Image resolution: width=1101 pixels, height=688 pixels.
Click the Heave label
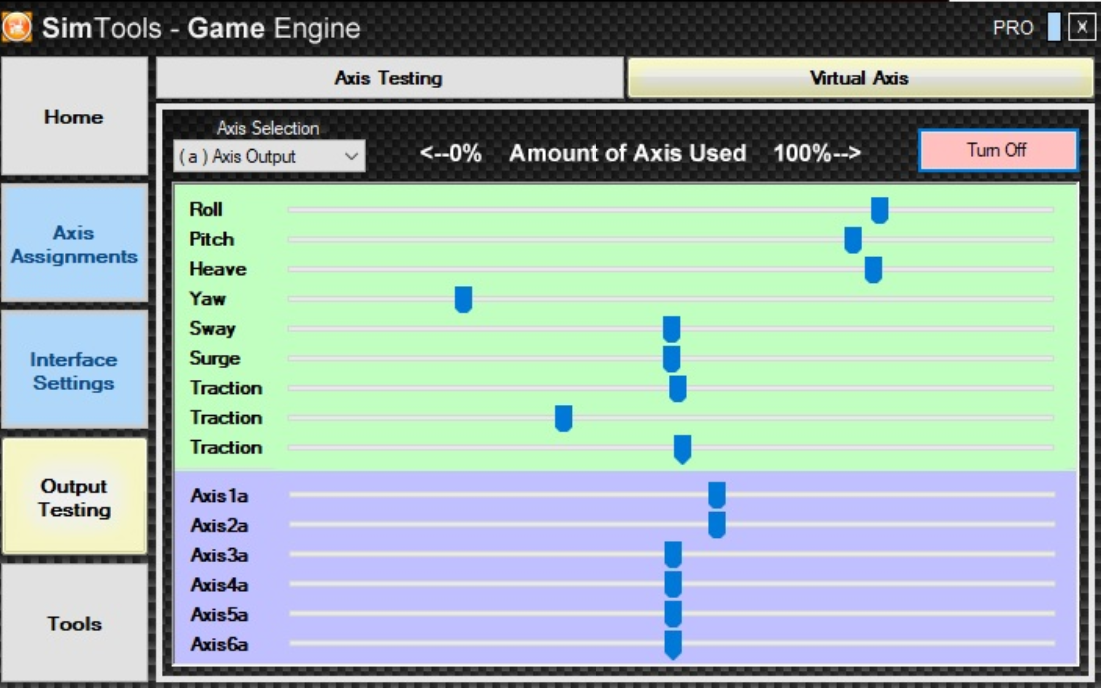coord(218,269)
